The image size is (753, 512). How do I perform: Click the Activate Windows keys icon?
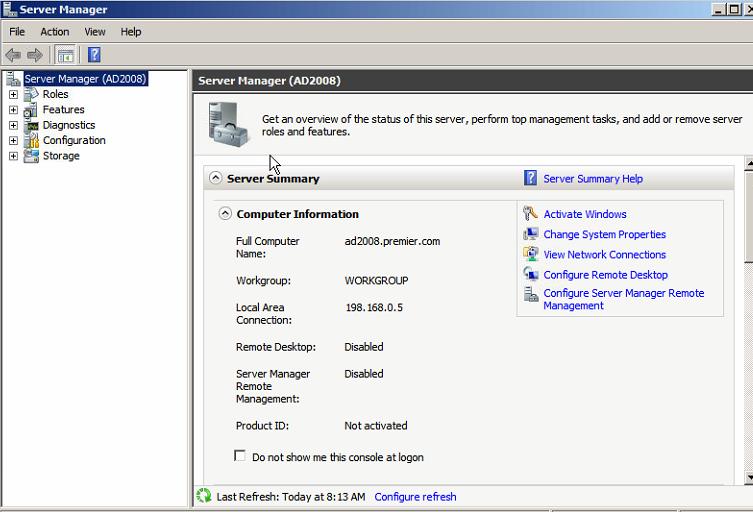(x=530, y=214)
